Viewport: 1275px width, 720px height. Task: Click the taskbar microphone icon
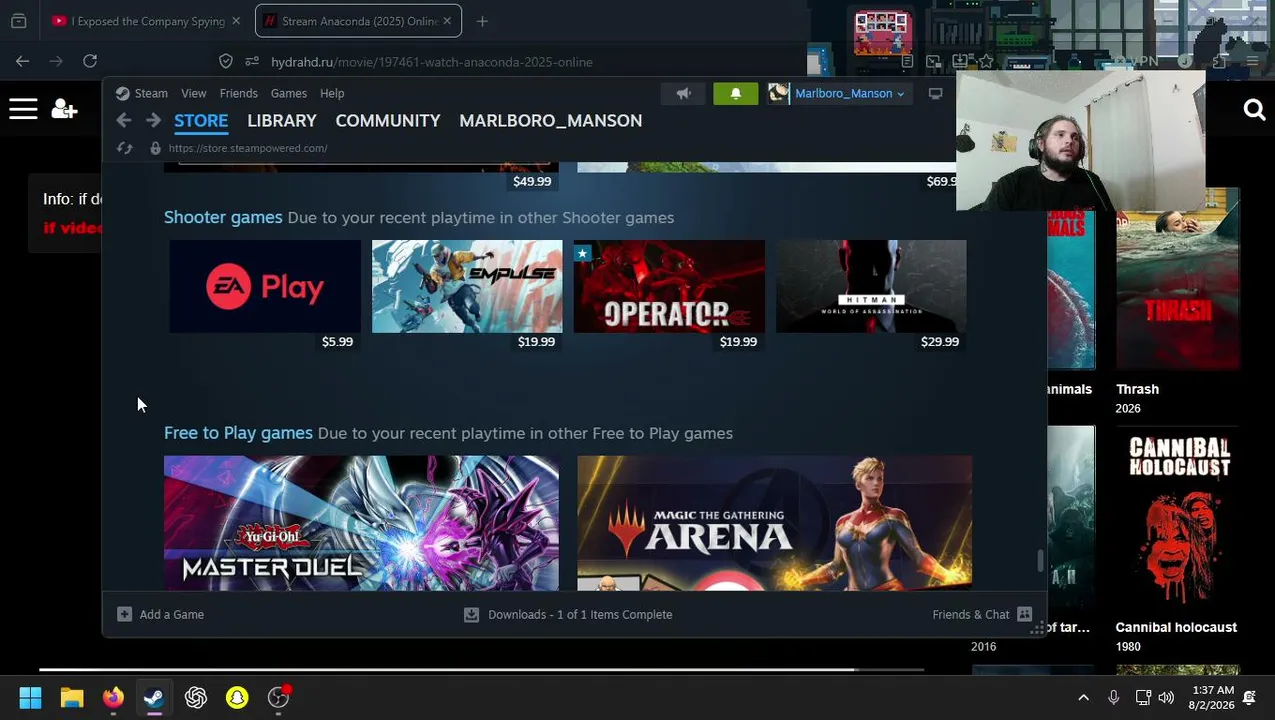pyautogui.click(x=1113, y=698)
